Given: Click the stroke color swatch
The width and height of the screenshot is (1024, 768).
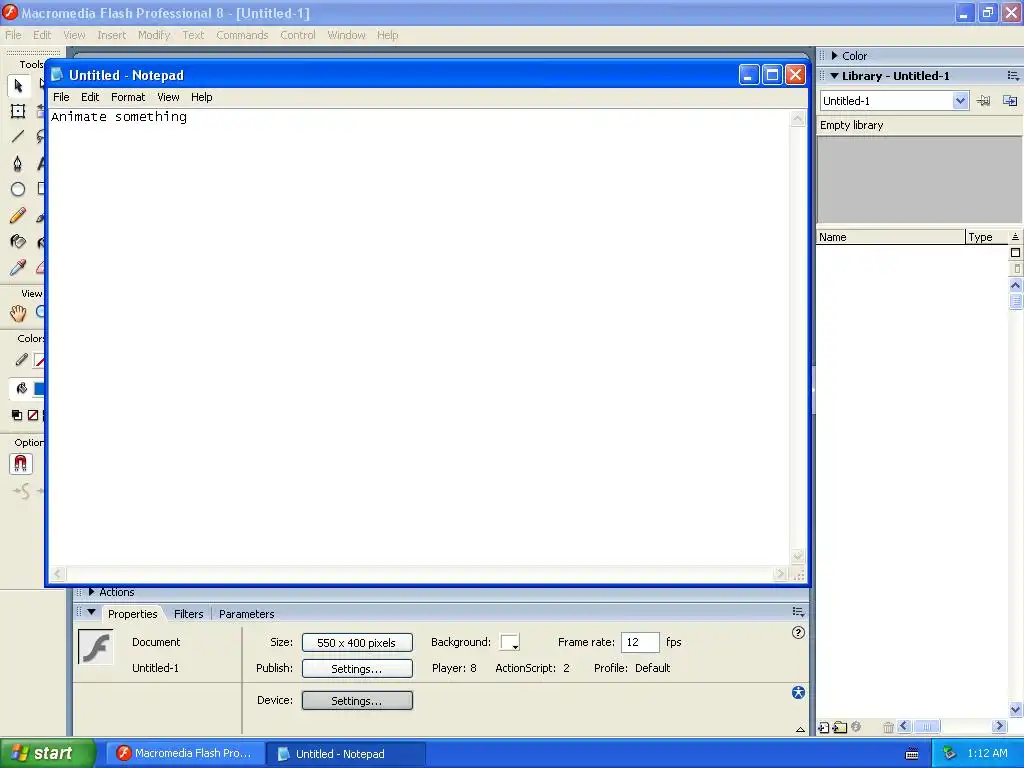Looking at the screenshot, I should 39,360.
